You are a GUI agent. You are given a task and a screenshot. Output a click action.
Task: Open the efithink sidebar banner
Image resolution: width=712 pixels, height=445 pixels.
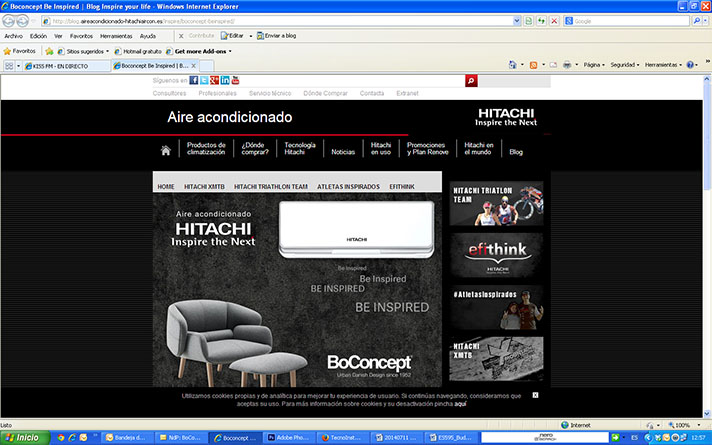pyautogui.click(x=496, y=255)
